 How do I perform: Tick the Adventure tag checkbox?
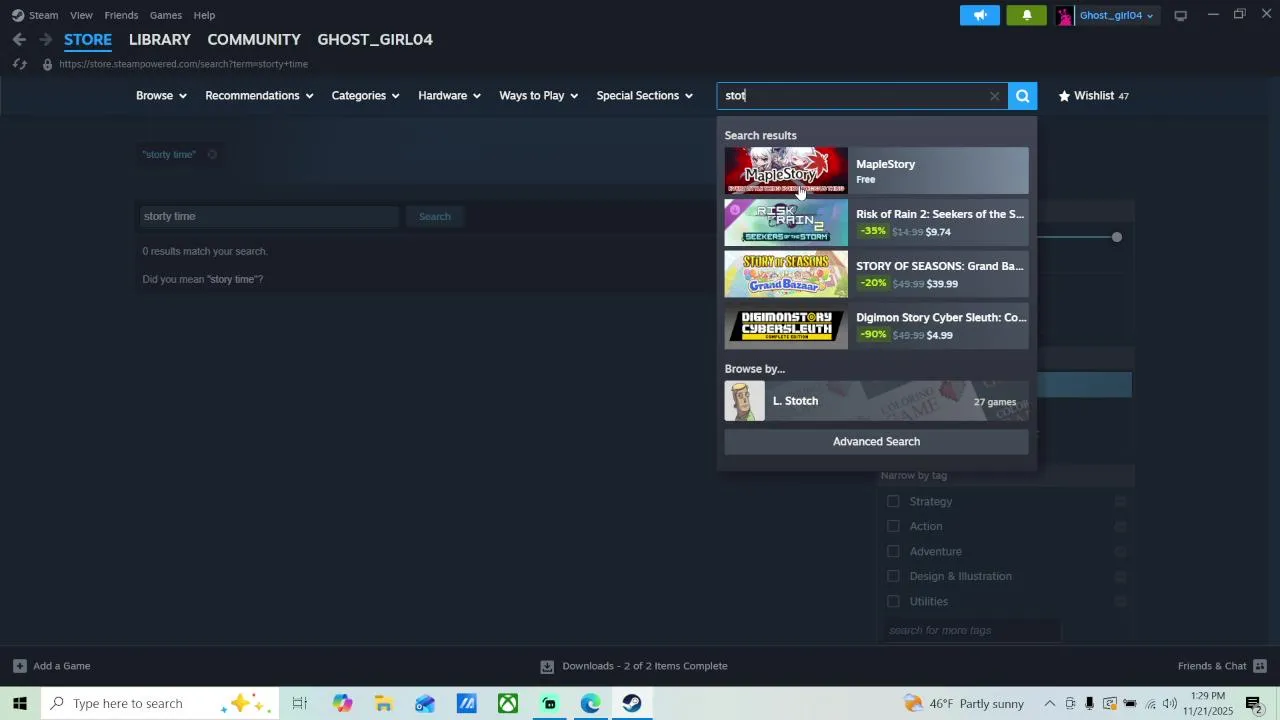pos(893,551)
